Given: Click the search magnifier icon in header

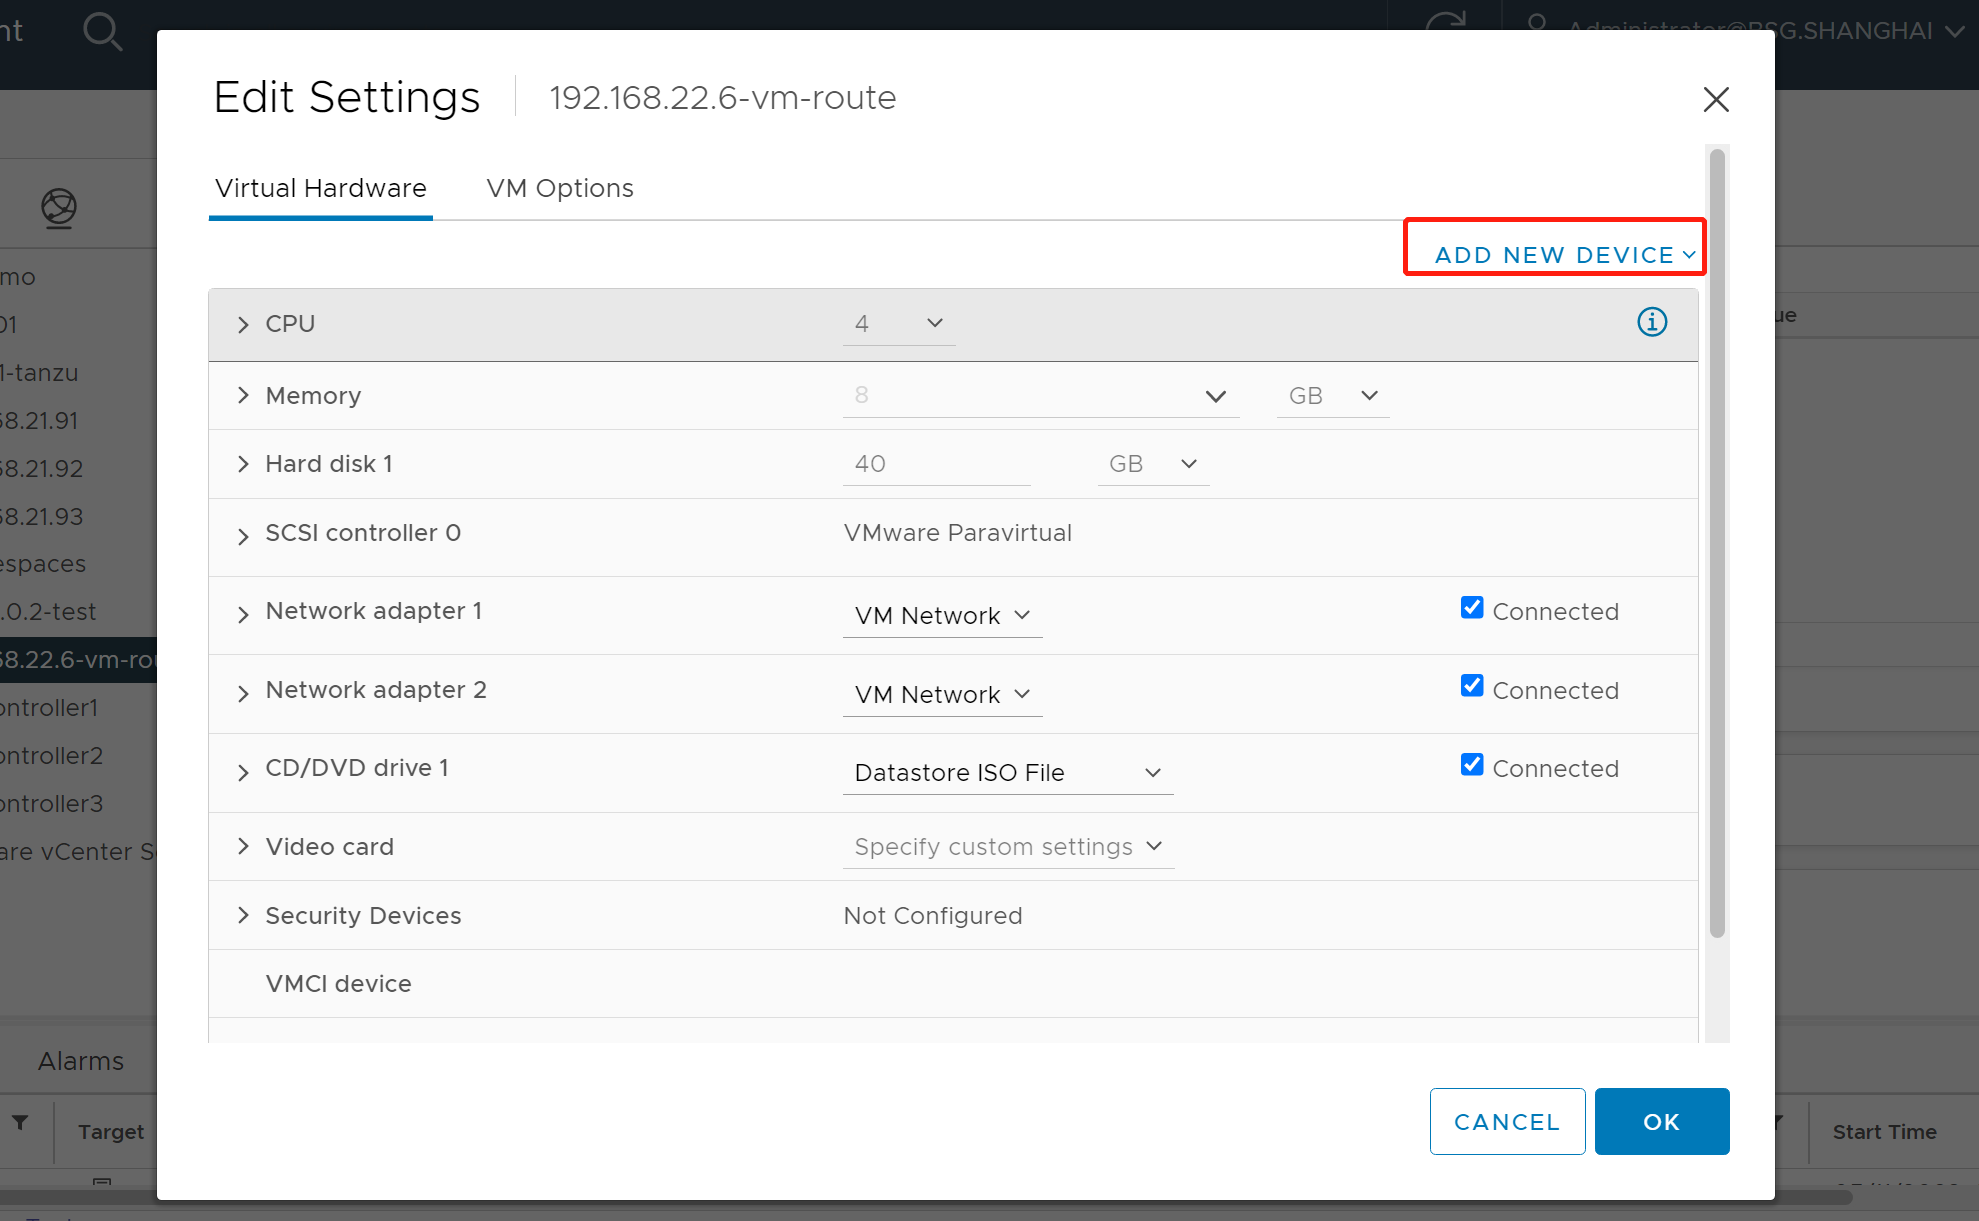Looking at the screenshot, I should (x=102, y=32).
